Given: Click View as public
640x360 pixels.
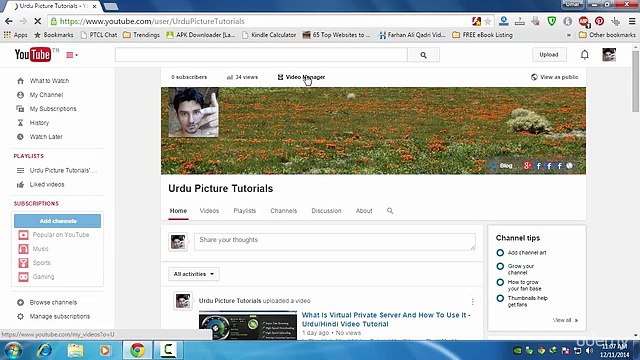Looking at the screenshot, I should pyautogui.click(x=554, y=77).
